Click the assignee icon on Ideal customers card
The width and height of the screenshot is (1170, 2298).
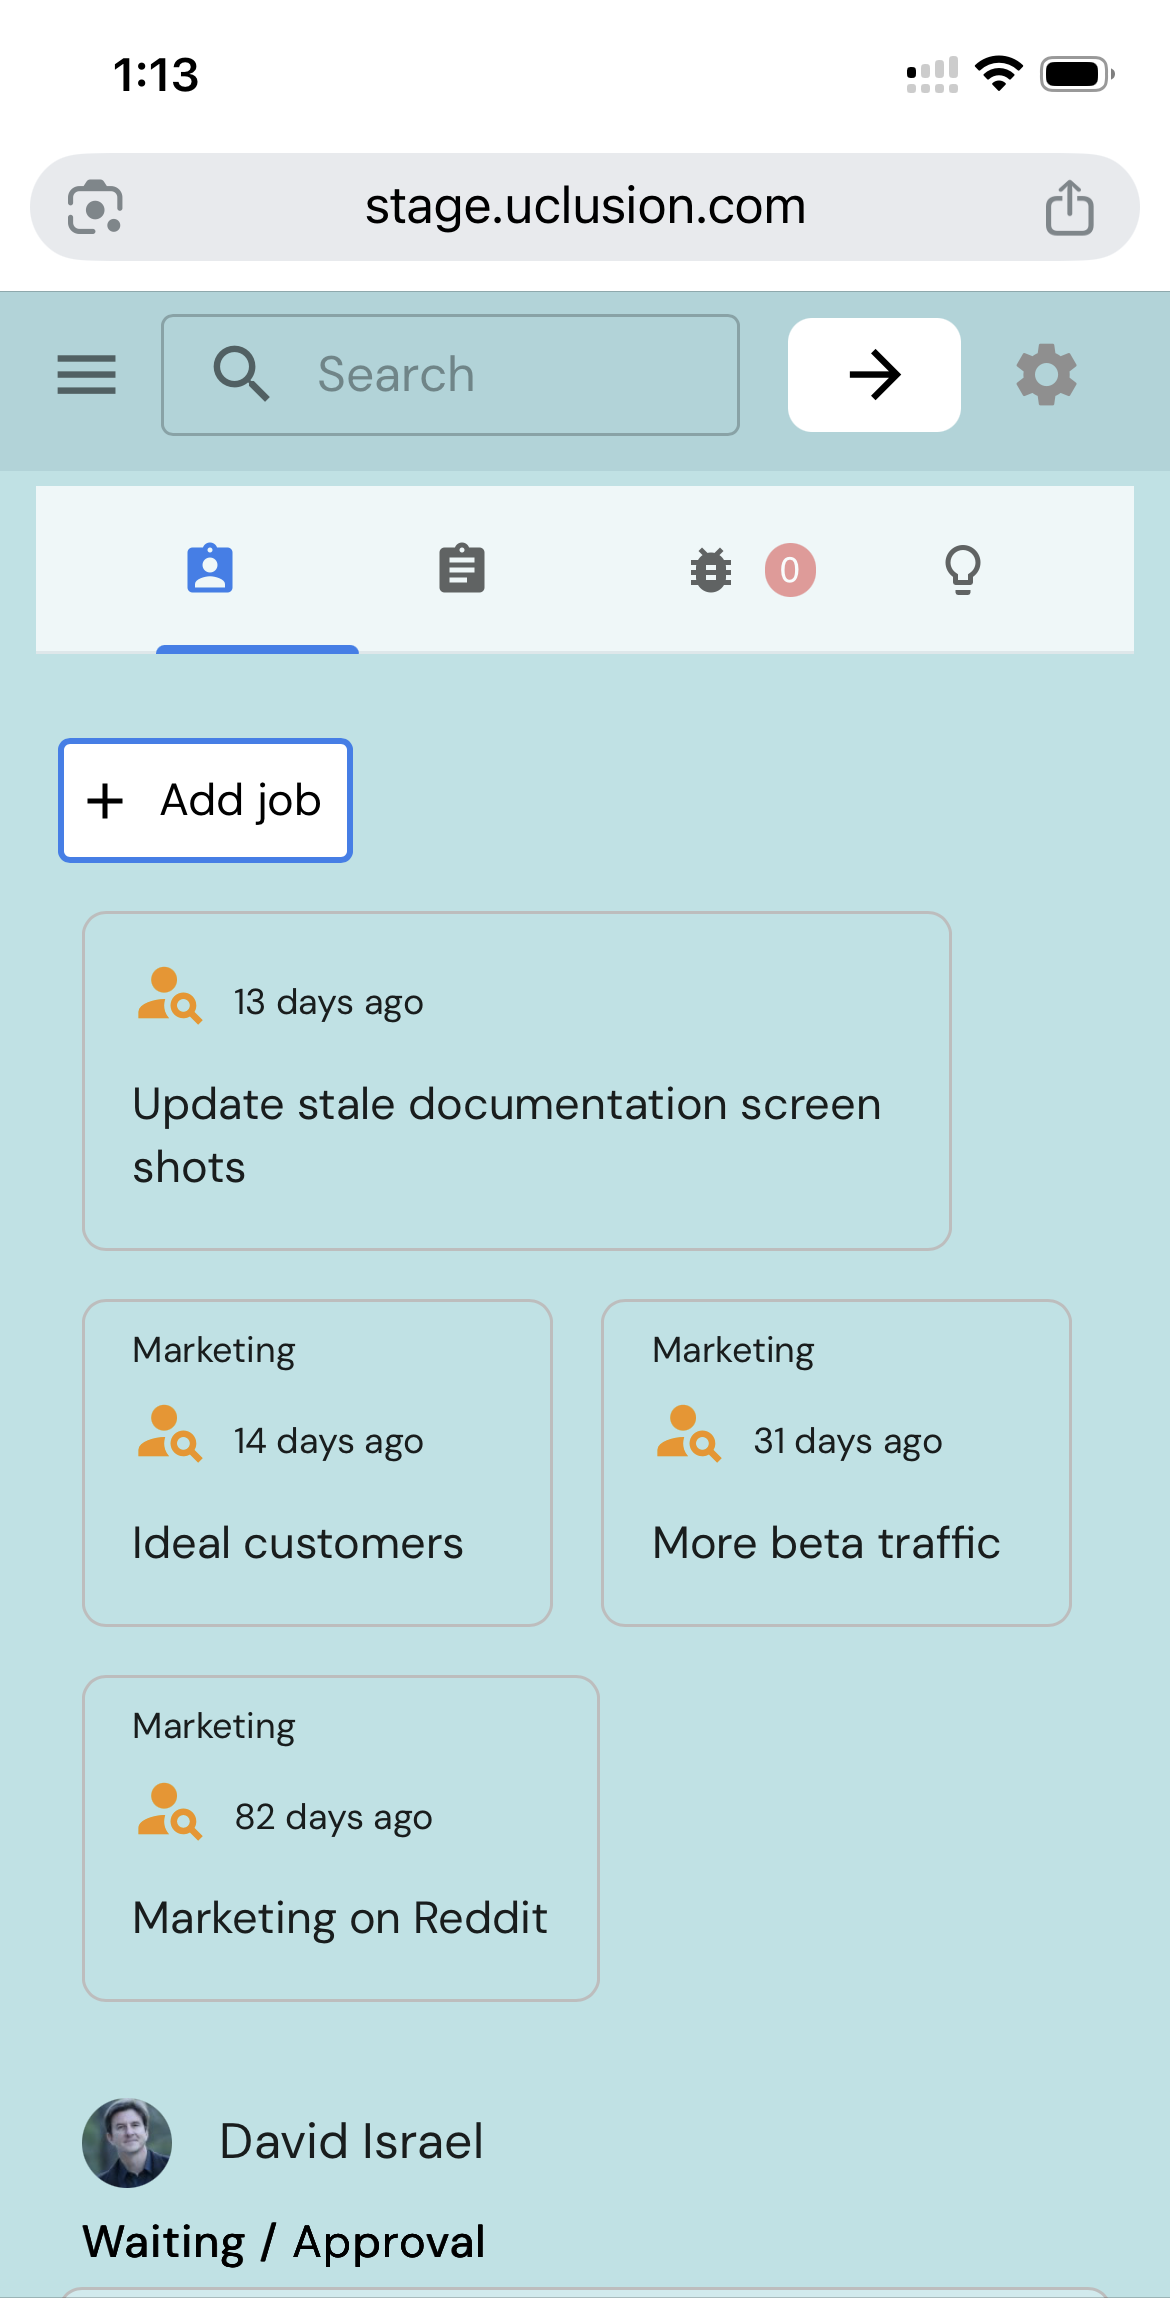[x=169, y=1435]
